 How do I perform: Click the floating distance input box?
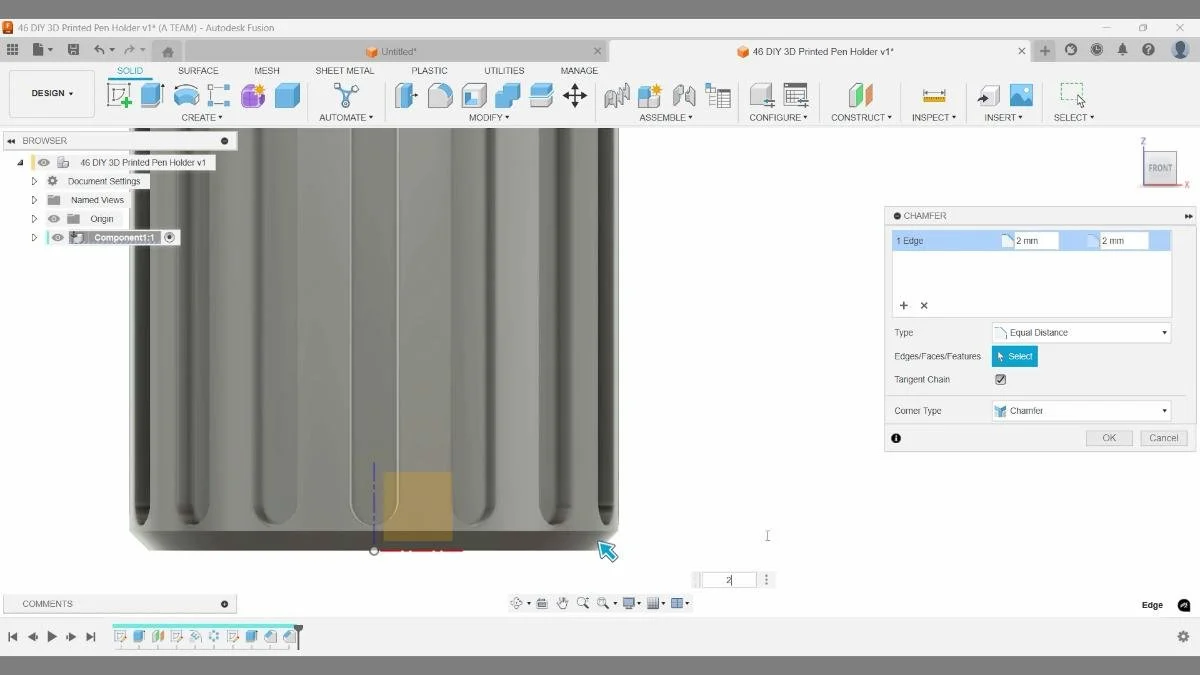(730, 580)
